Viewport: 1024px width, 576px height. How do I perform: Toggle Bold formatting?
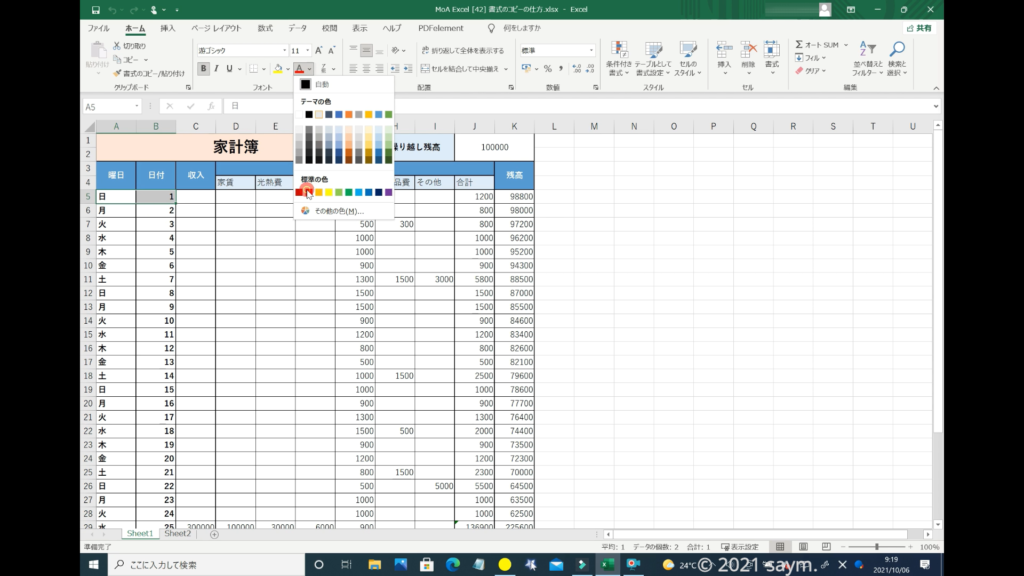click(204, 69)
